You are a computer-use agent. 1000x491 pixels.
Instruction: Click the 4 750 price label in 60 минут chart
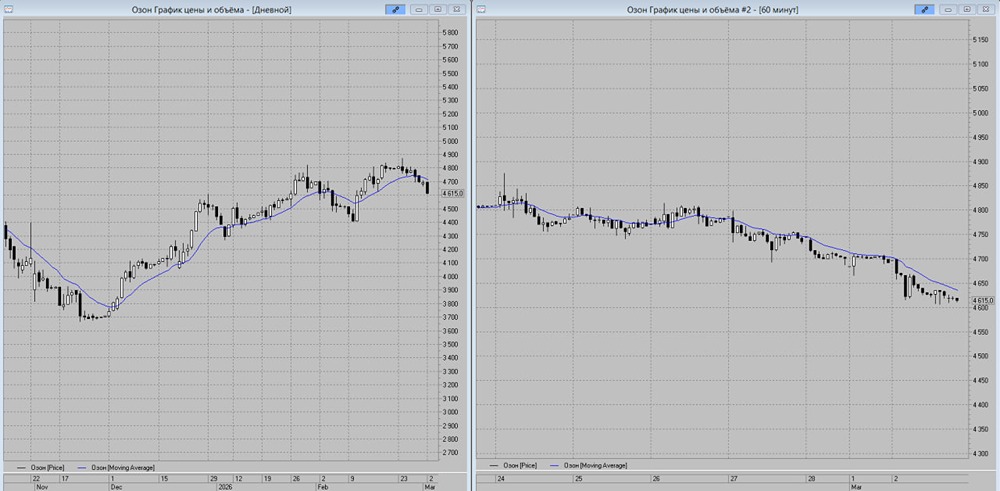(980, 235)
